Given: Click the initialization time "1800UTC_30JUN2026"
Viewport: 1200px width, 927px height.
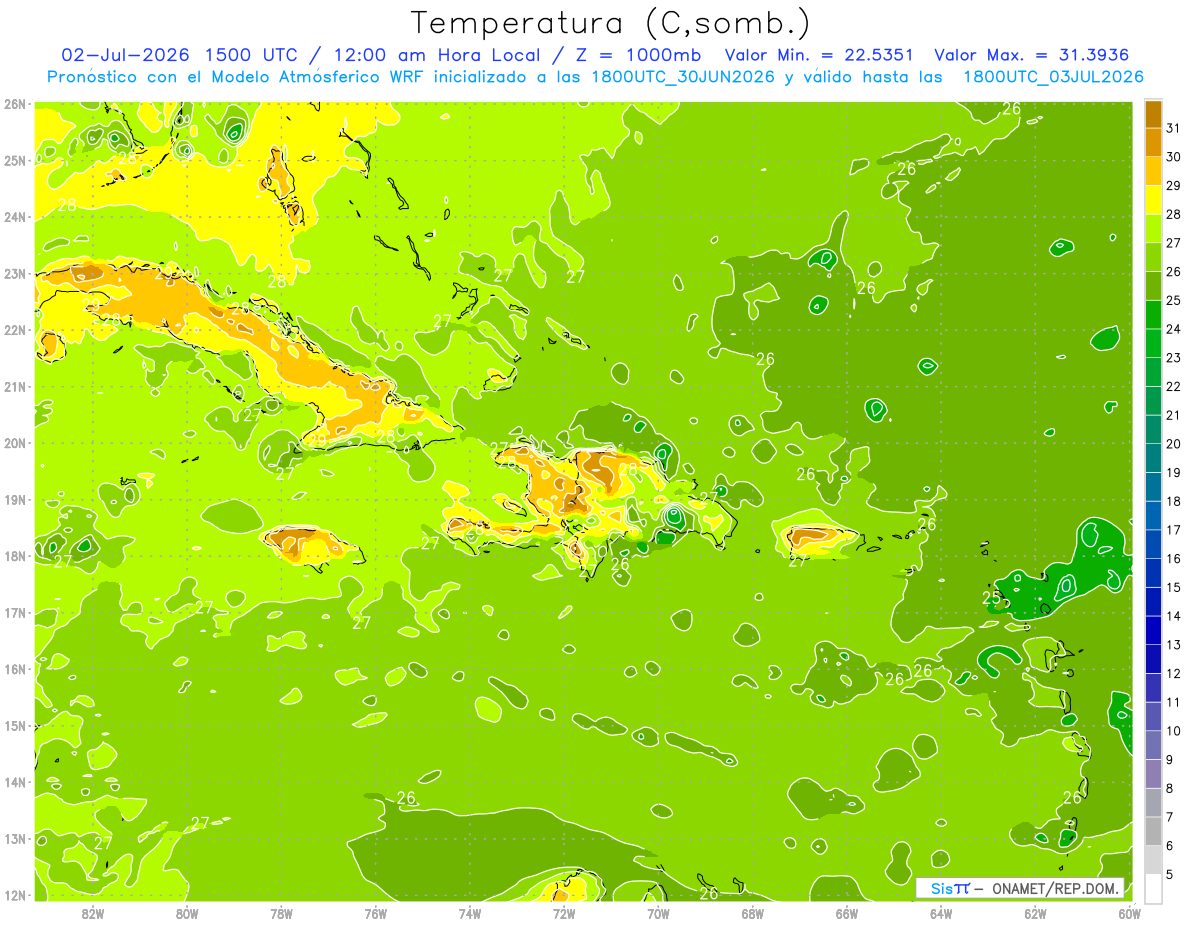Looking at the screenshot, I should [x=683, y=77].
